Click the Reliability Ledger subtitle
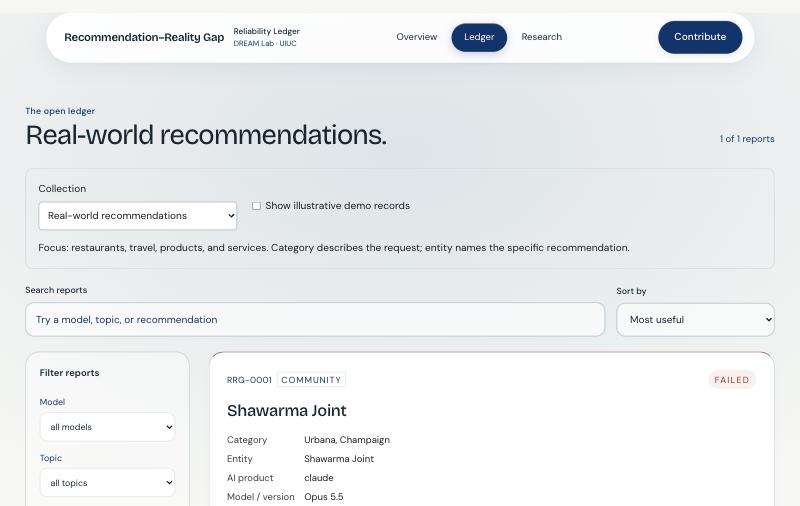Viewport: 800px width, 506px height. pyautogui.click(x=266, y=31)
